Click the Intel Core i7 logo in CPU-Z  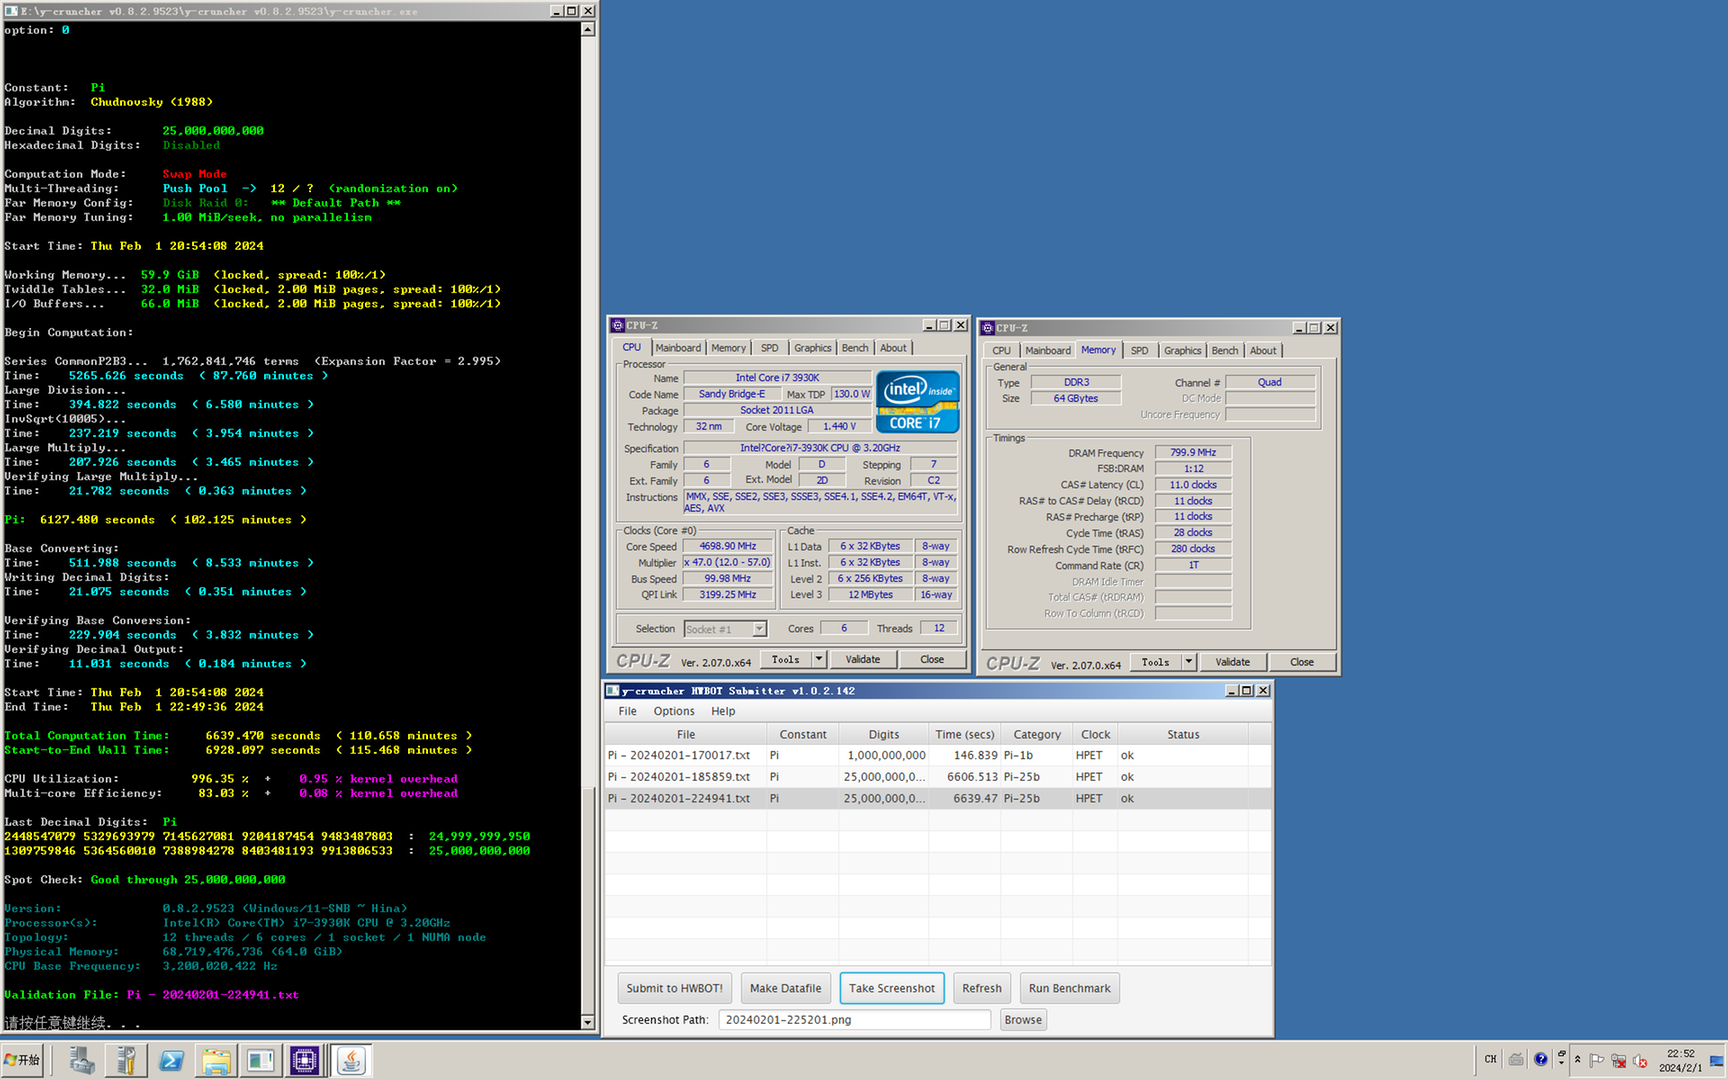pos(917,401)
